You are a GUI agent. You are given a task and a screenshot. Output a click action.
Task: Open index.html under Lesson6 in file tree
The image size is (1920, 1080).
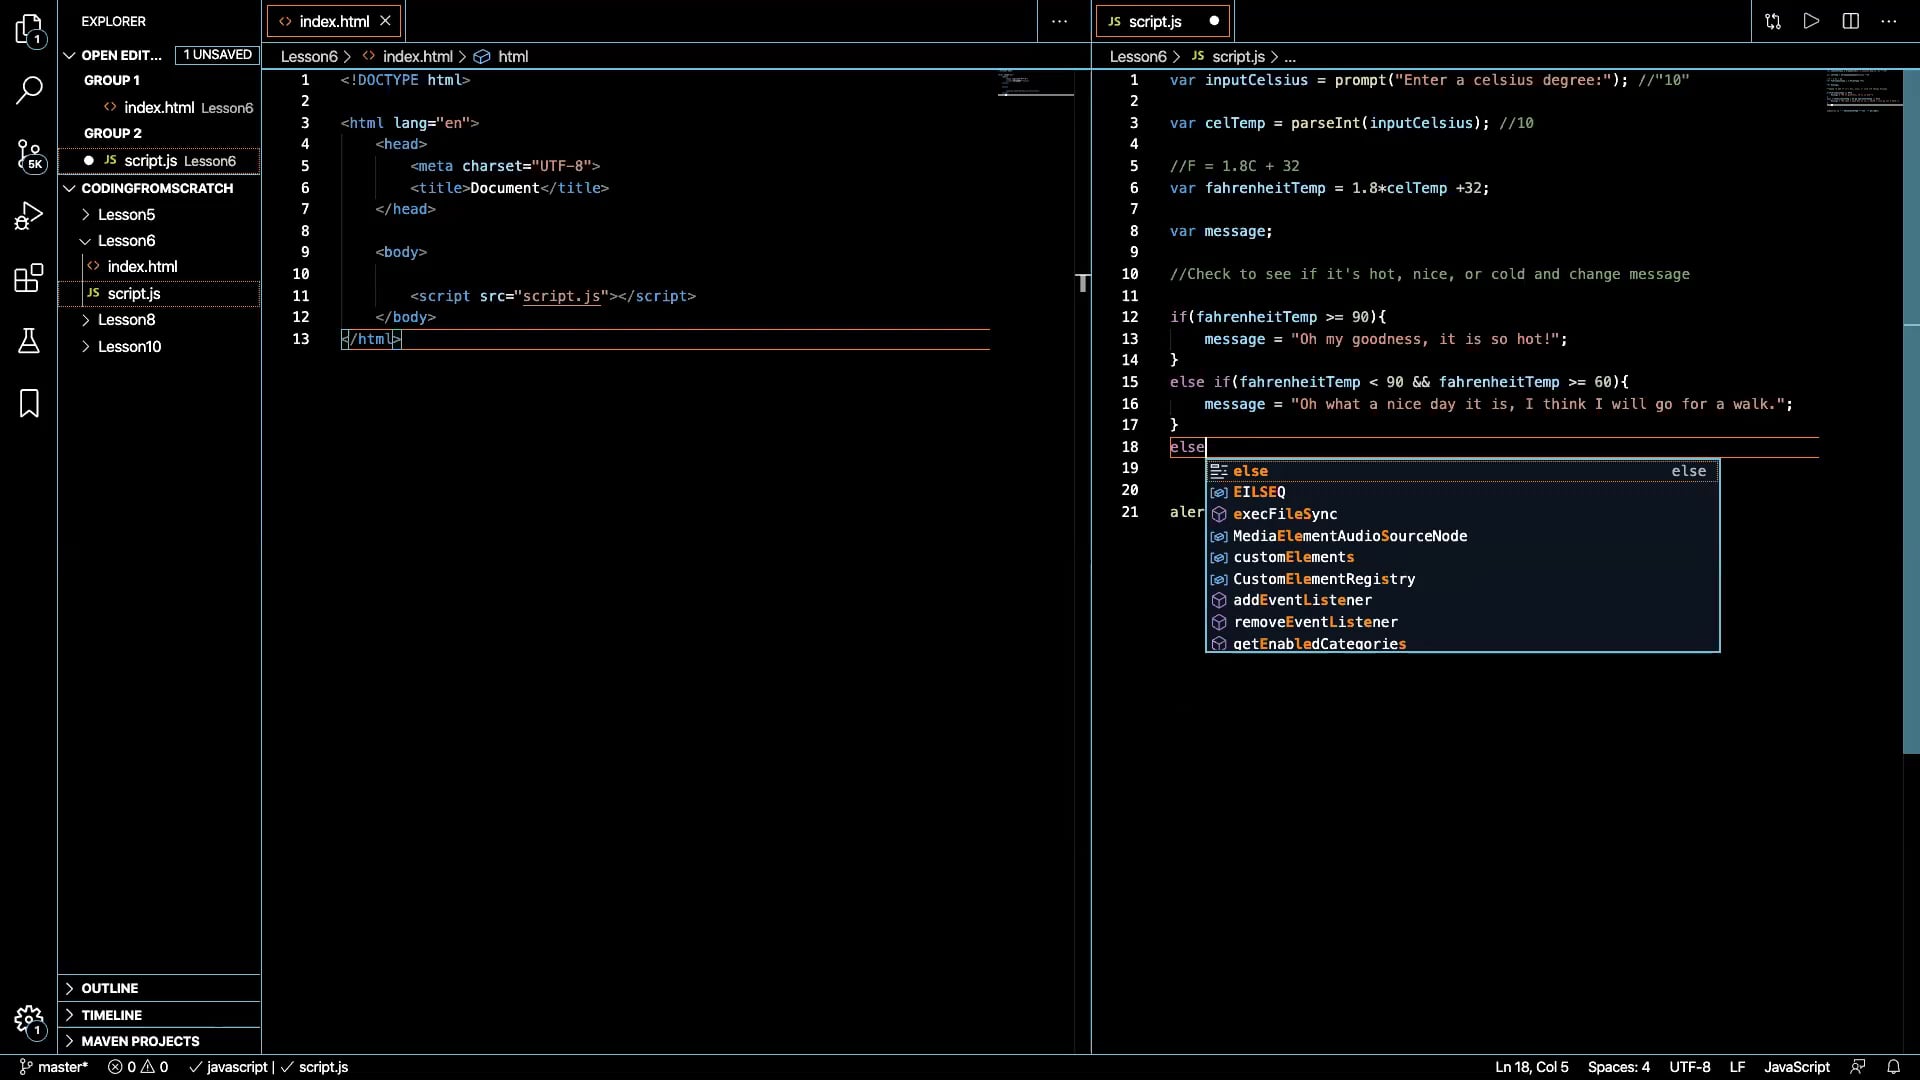(142, 267)
